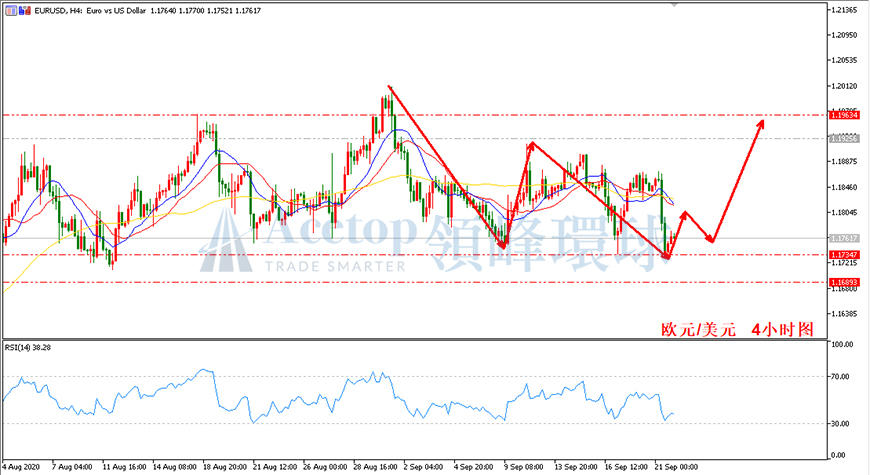870x475 pixels.
Task: Click the 1.16385 price scale label
Action: [844, 314]
